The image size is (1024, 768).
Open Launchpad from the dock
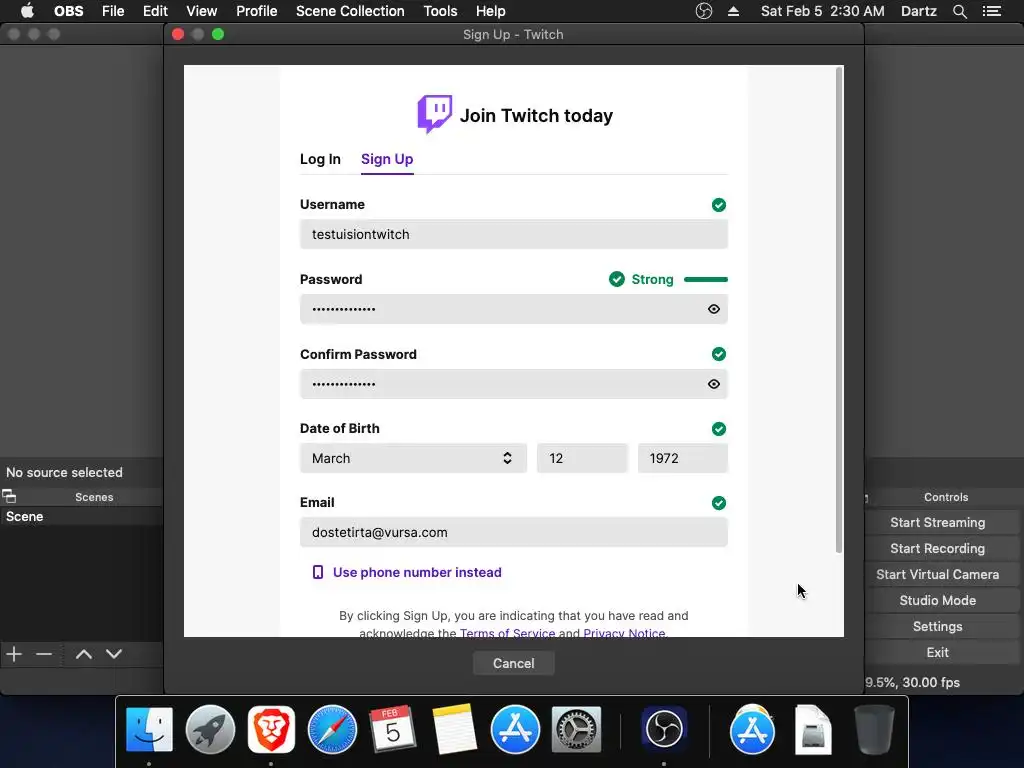pyautogui.click(x=210, y=729)
